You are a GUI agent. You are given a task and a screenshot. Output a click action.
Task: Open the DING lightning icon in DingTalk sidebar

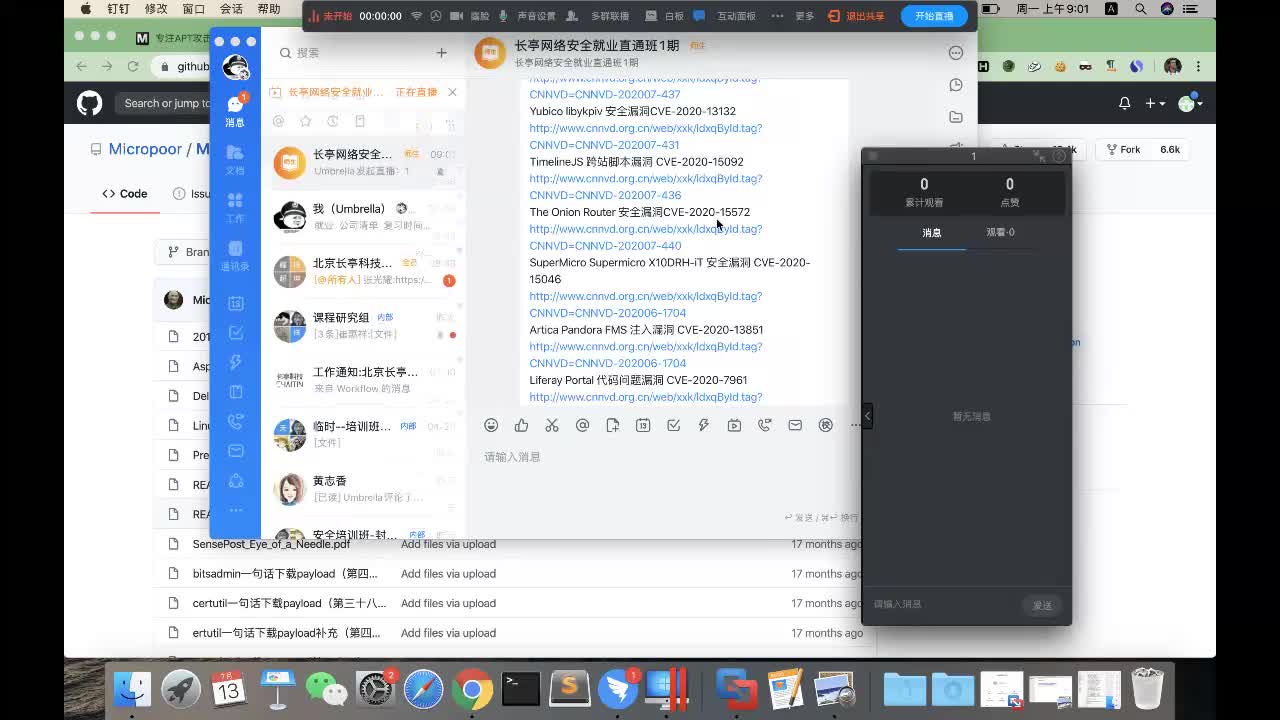(236, 362)
